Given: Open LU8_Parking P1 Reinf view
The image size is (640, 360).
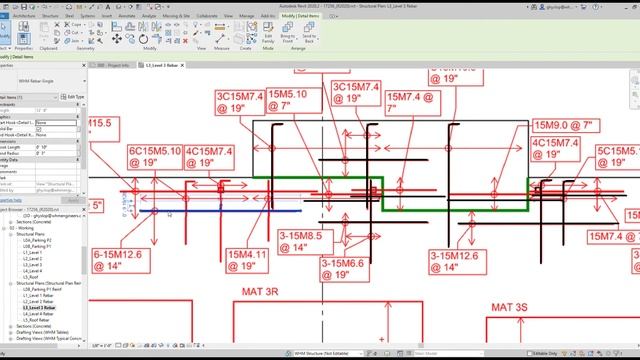Looking at the screenshot, I should click(42, 289).
